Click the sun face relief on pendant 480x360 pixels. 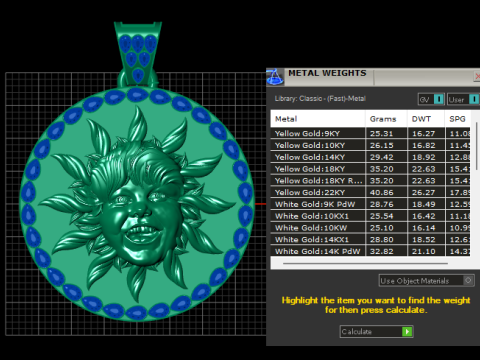coord(137,203)
